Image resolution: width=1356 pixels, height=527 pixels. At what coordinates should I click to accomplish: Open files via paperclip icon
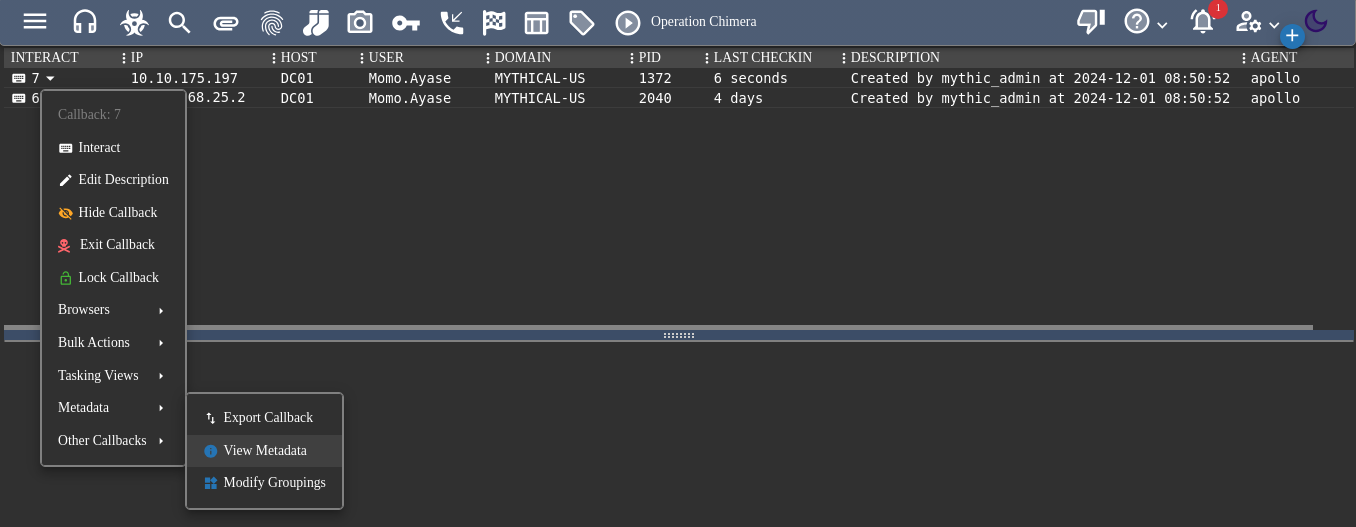[x=226, y=22]
